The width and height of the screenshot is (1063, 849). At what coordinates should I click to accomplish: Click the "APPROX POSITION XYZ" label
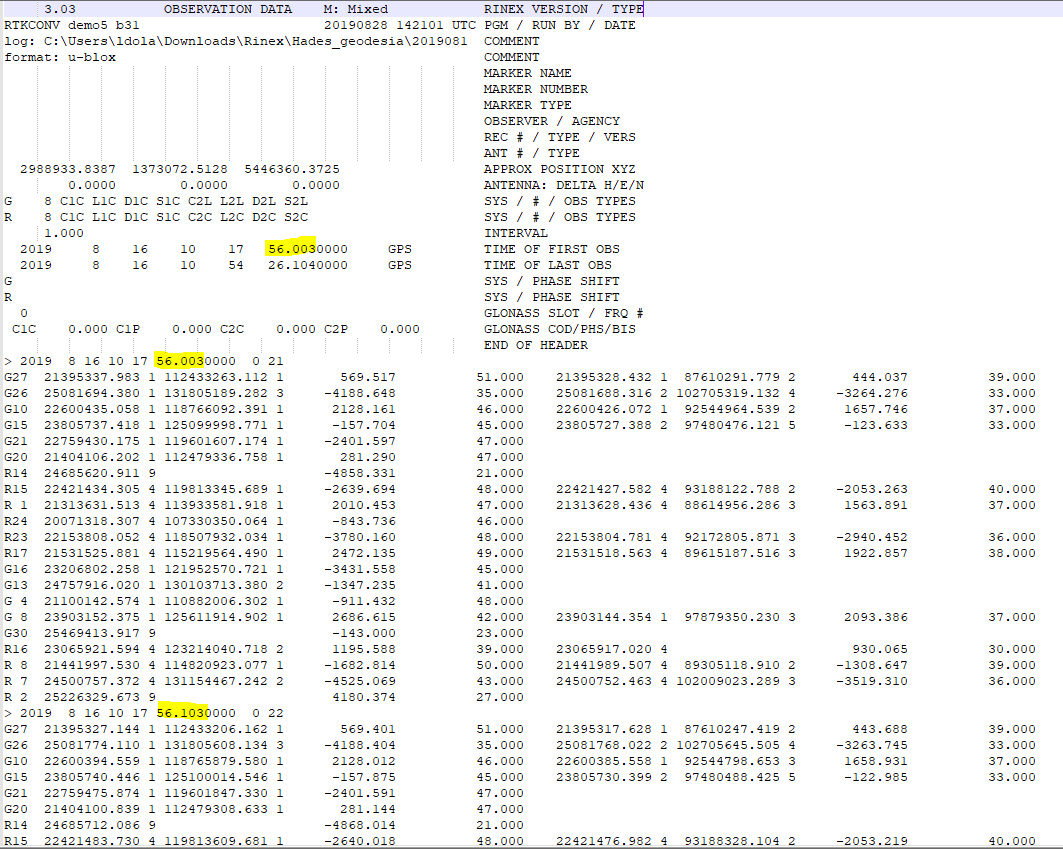pyautogui.click(x=560, y=169)
